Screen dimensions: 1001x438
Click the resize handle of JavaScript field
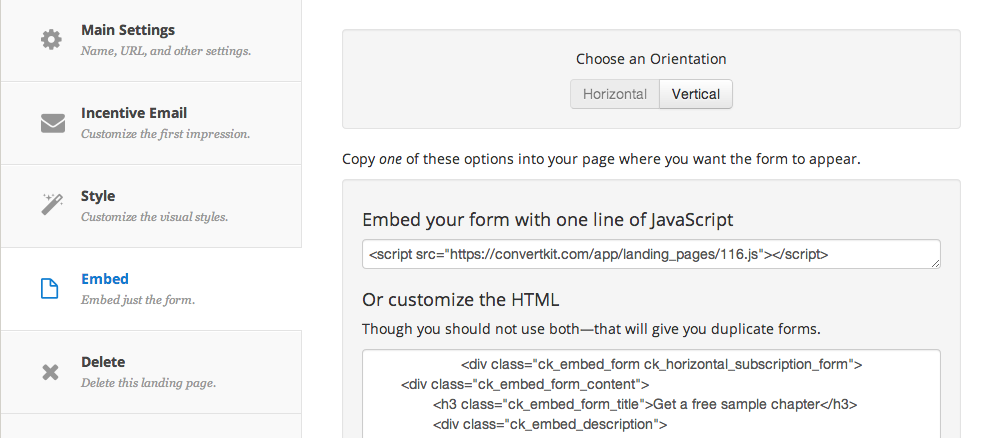pyautogui.click(x=936, y=264)
